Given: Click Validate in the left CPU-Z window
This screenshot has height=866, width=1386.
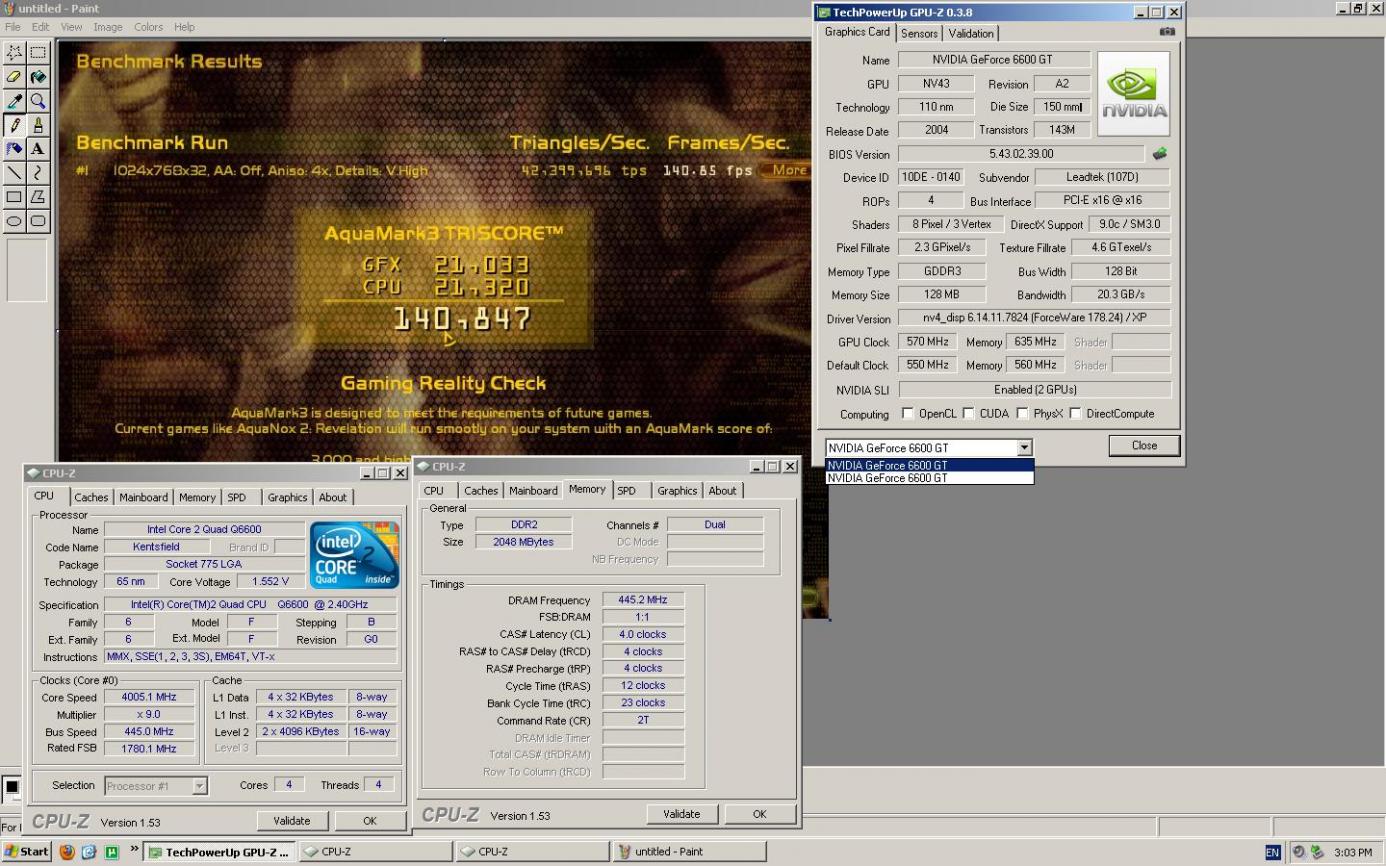Looking at the screenshot, I should pyautogui.click(x=291, y=821).
